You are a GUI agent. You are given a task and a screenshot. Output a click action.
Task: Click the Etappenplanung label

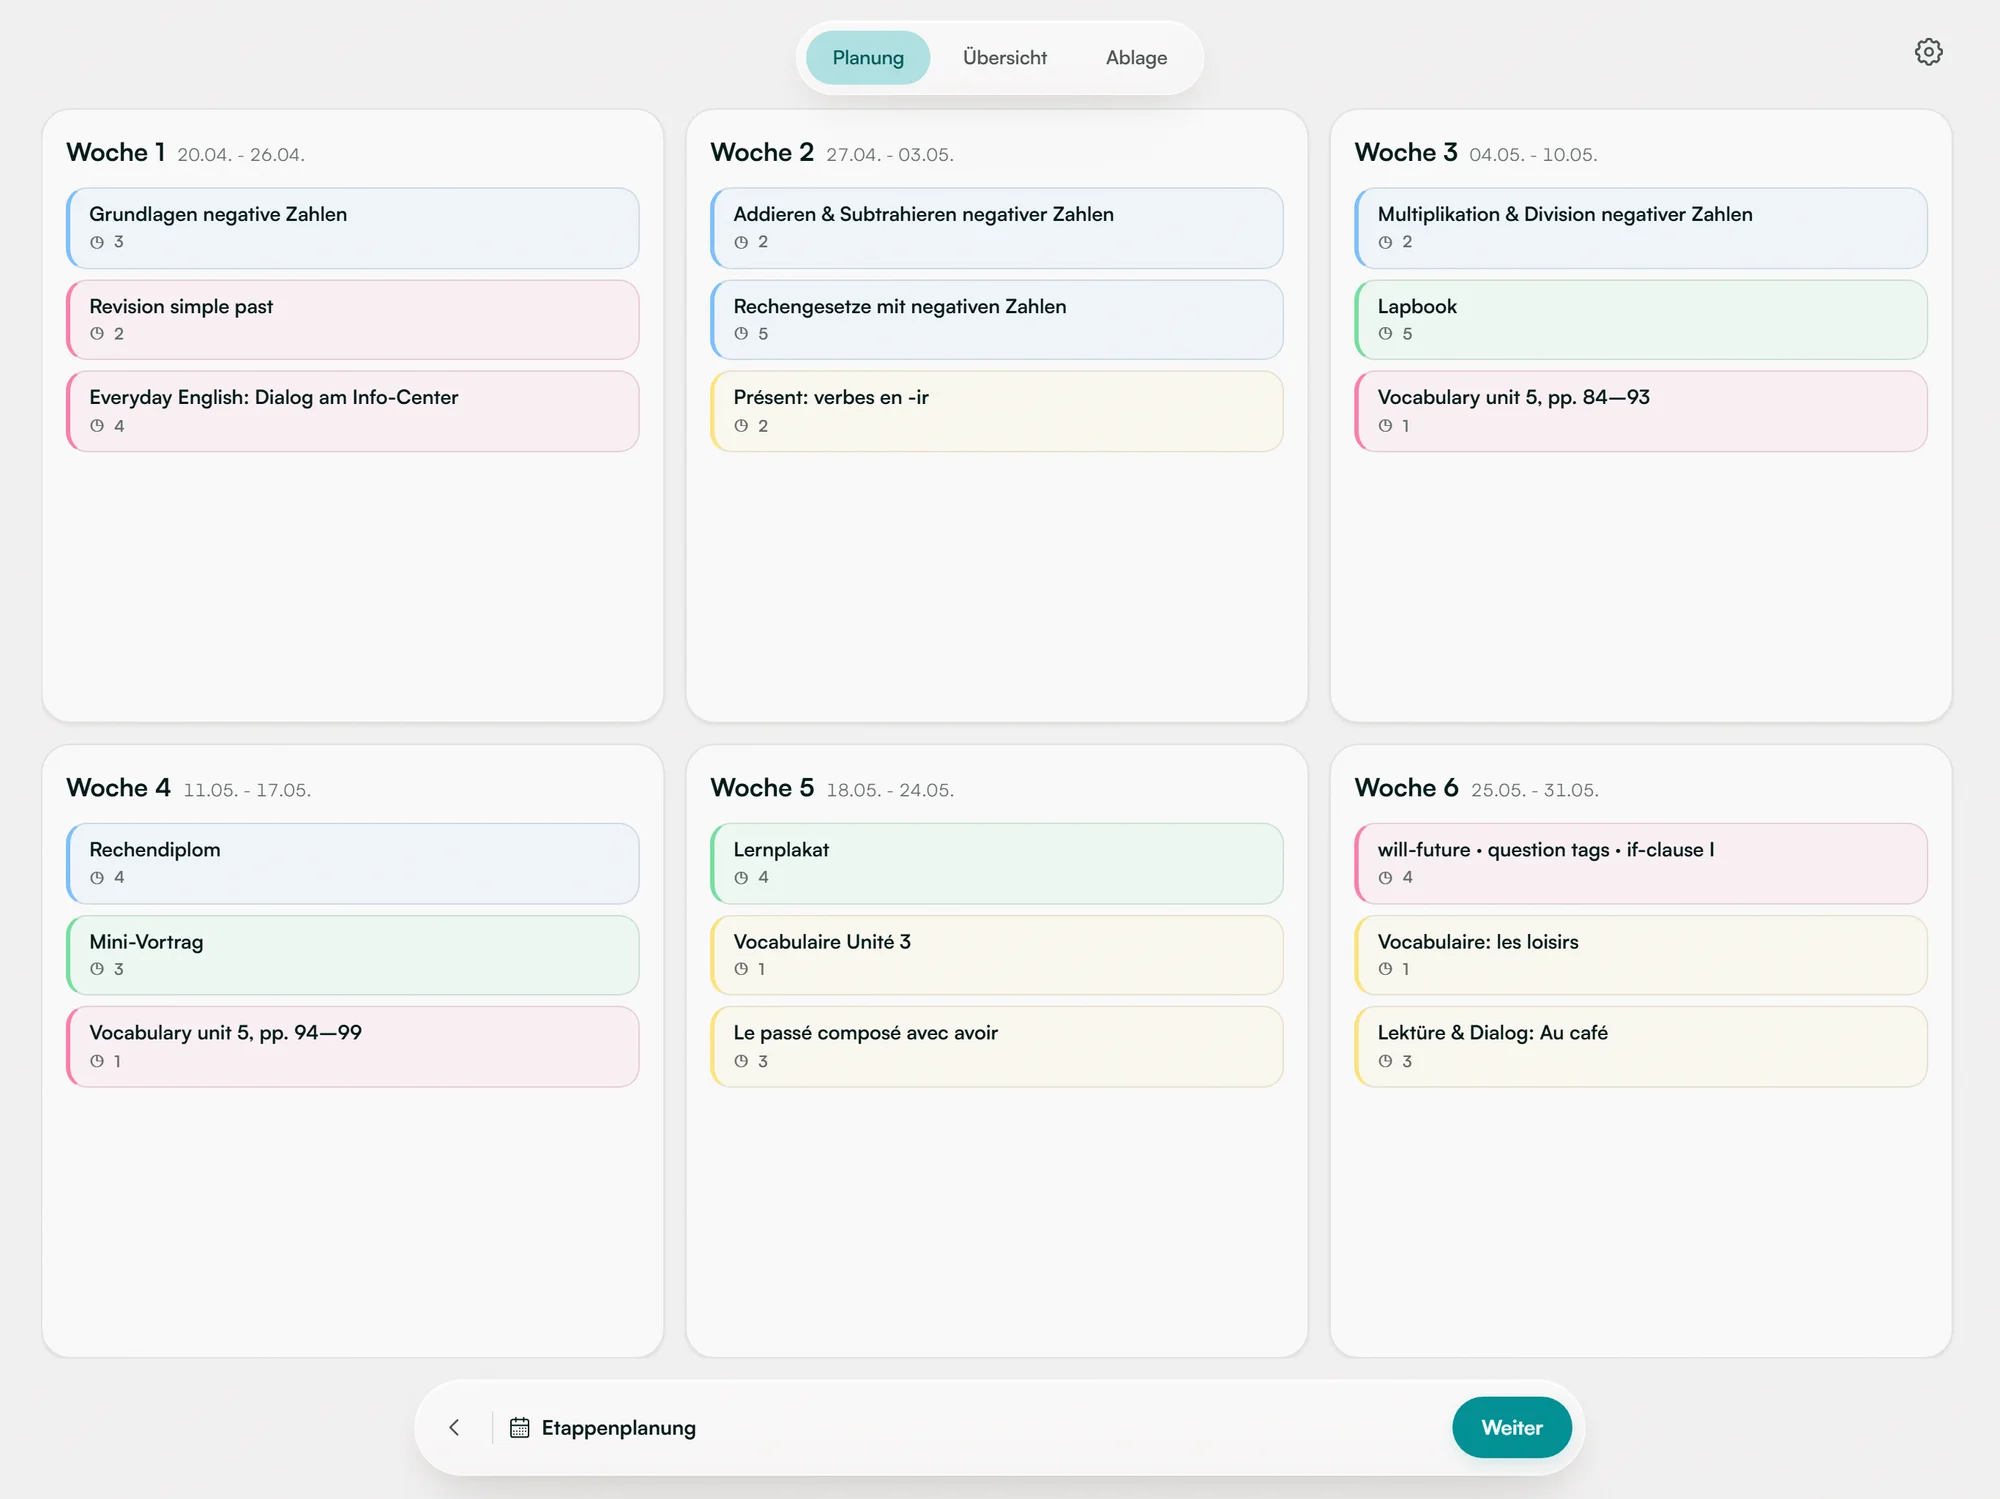[619, 1428]
